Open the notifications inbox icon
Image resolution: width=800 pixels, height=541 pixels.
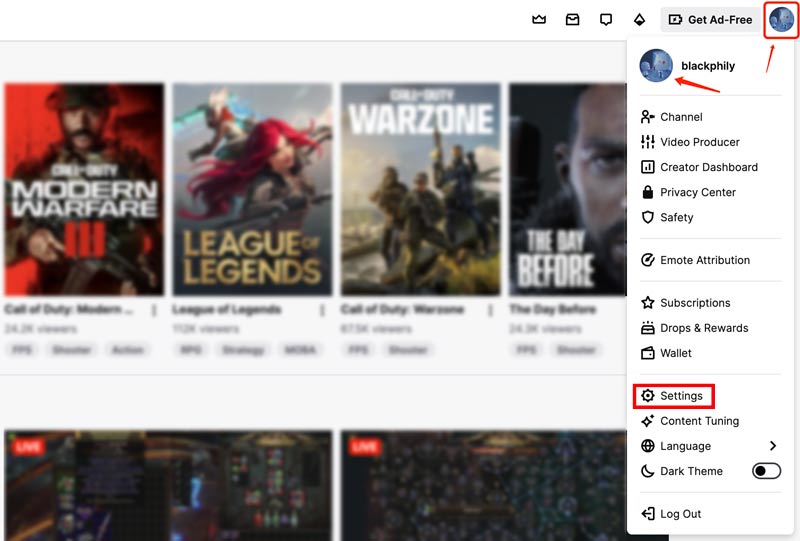(572, 19)
